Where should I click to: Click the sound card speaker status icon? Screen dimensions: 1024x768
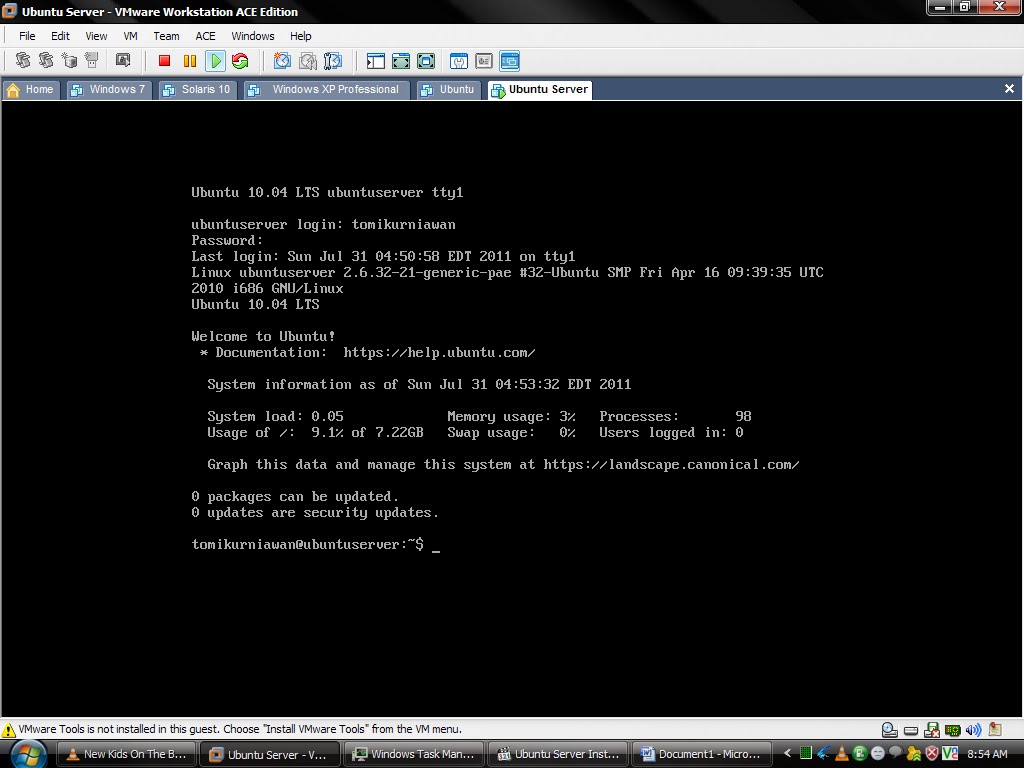[x=973, y=729]
